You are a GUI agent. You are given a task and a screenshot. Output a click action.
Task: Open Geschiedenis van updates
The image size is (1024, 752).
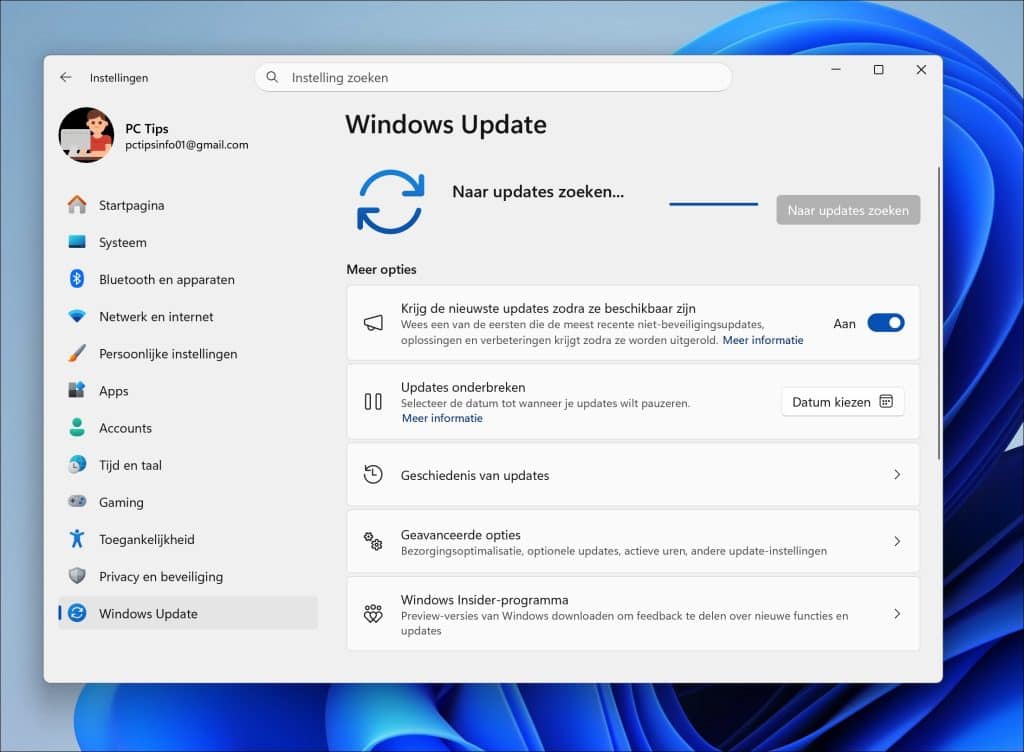coord(633,475)
